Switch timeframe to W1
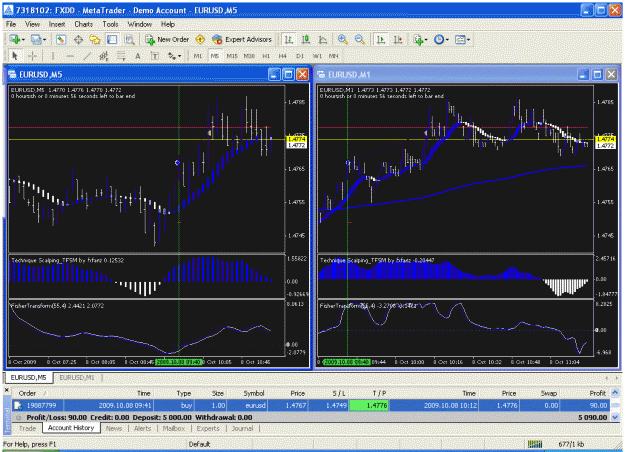The width and height of the screenshot is (625, 452). coord(317,56)
